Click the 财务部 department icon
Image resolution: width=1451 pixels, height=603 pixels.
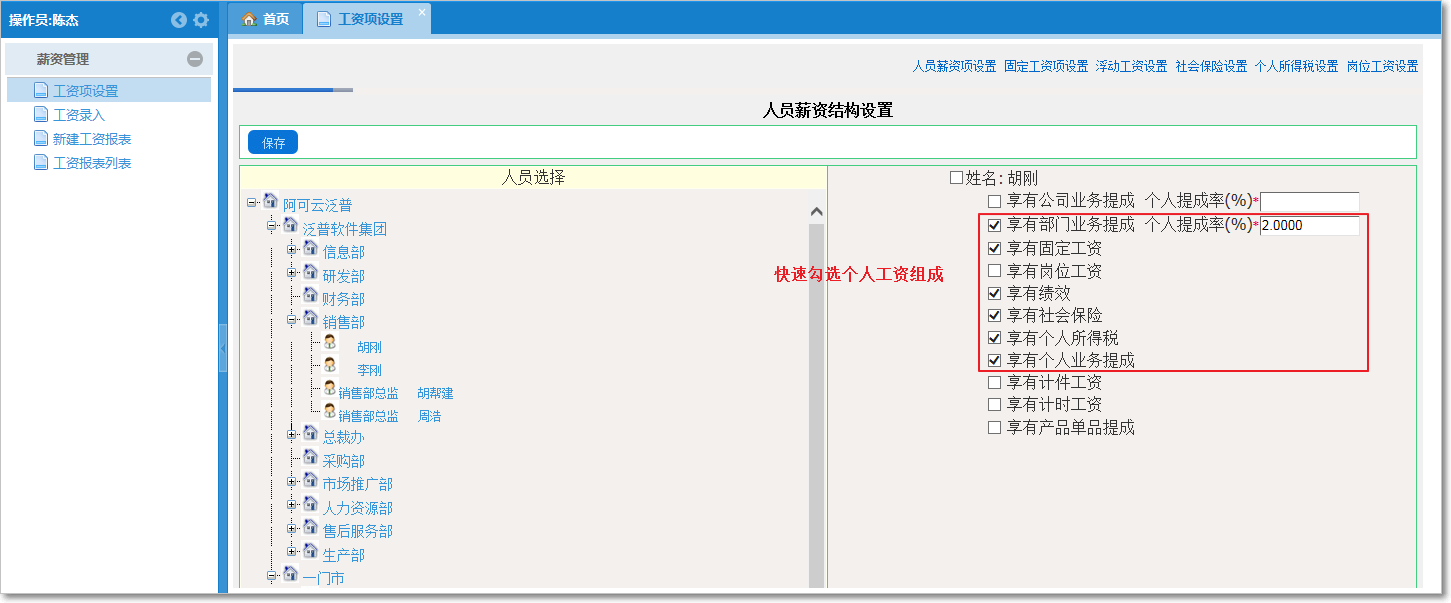click(310, 297)
